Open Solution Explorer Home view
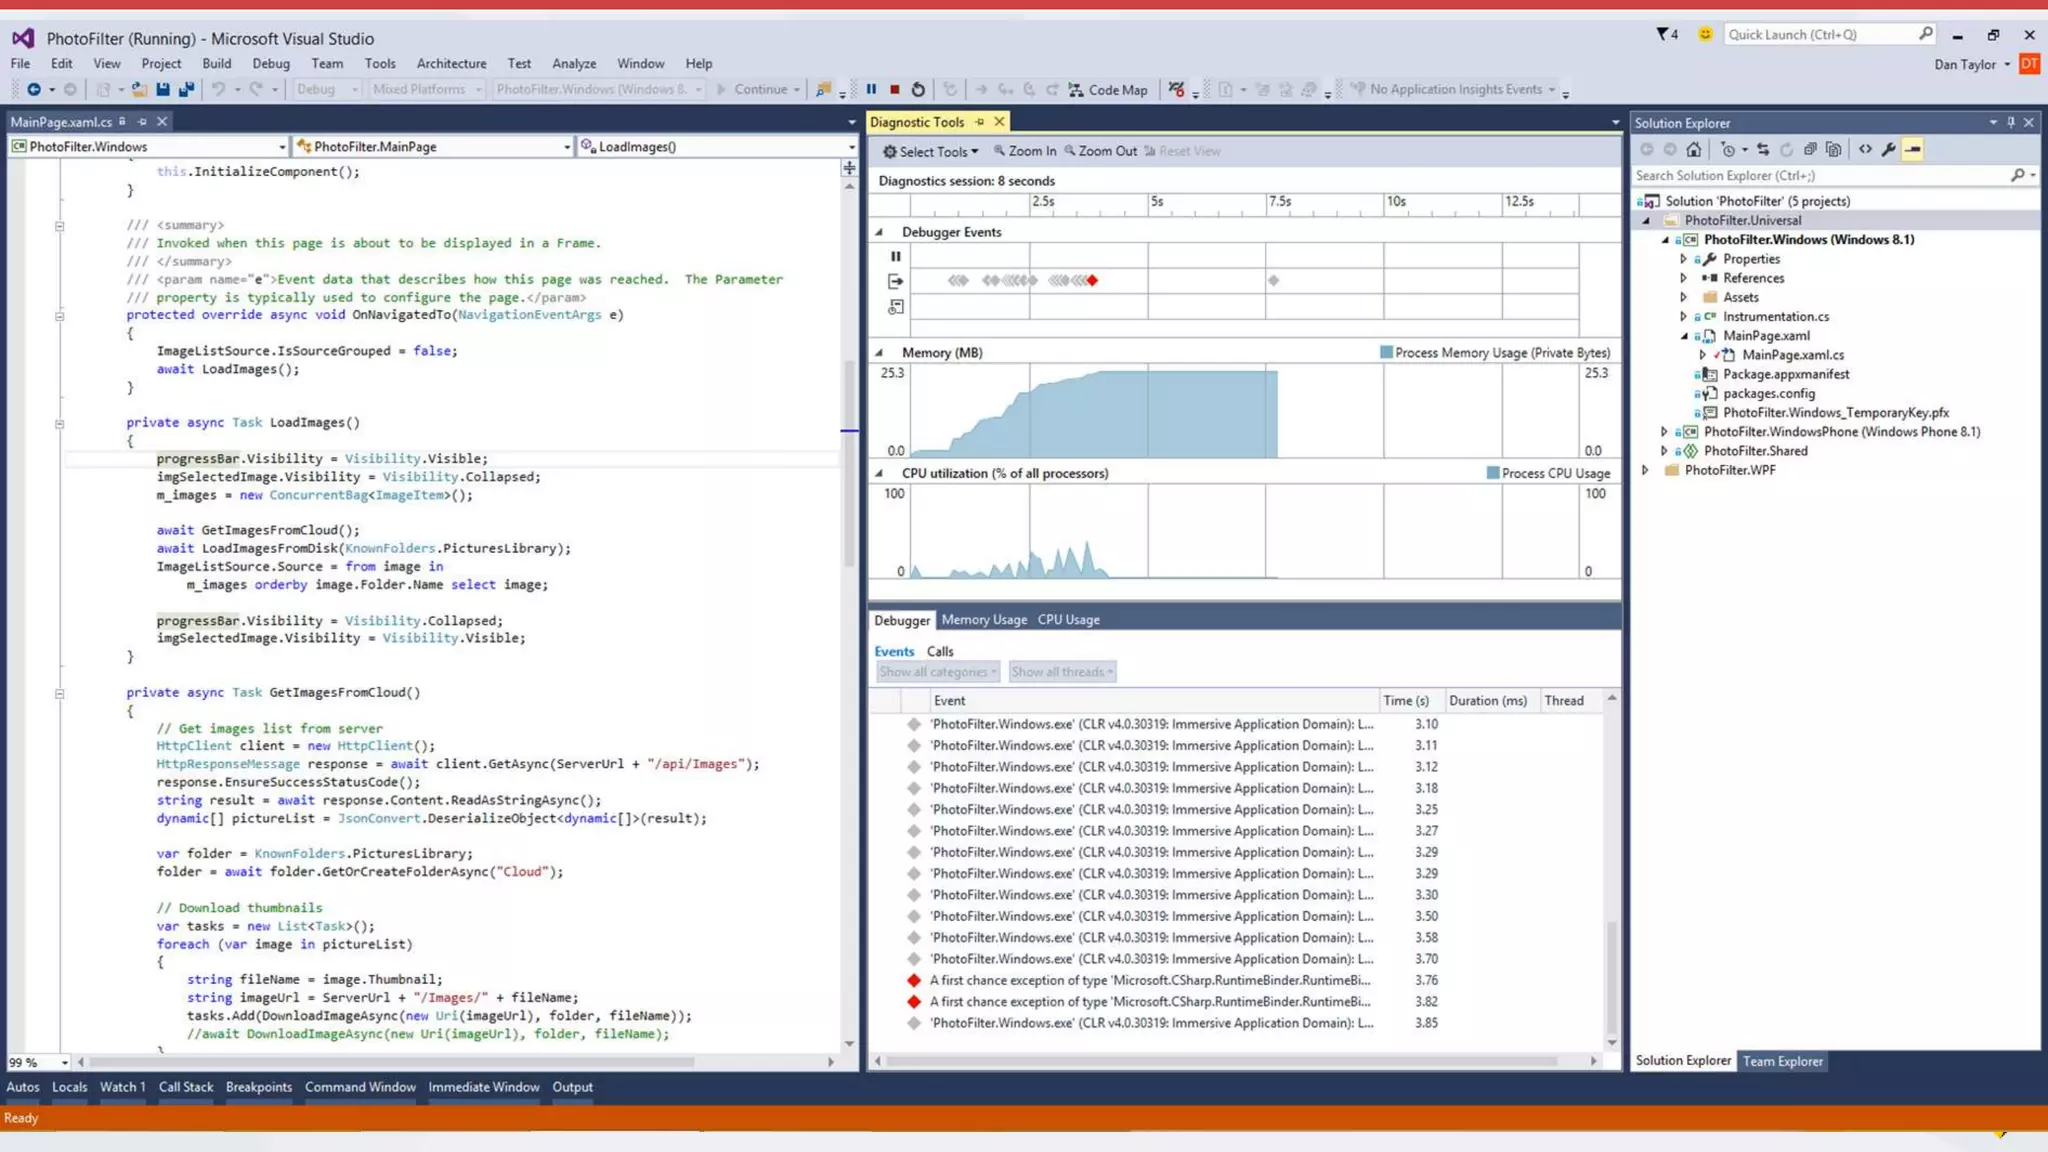The image size is (2048, 1152). (x=1693, y=149)
